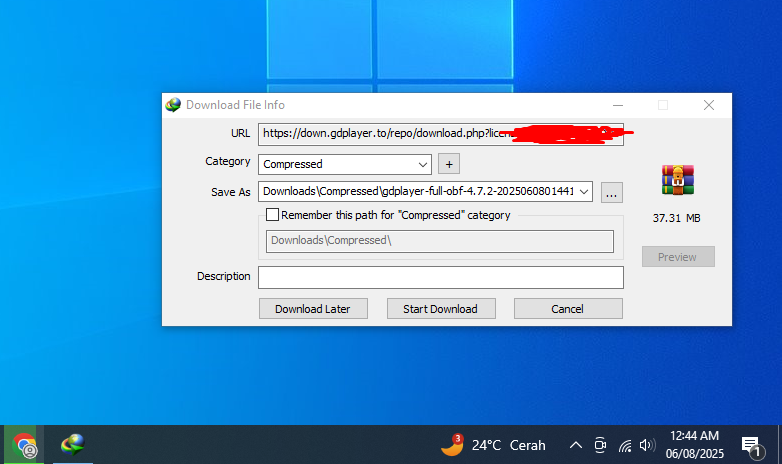Image resolution: width=782 pixels, height=464 pixels.
Task: Minimize the Download File Info window
Action: [618, 105]
